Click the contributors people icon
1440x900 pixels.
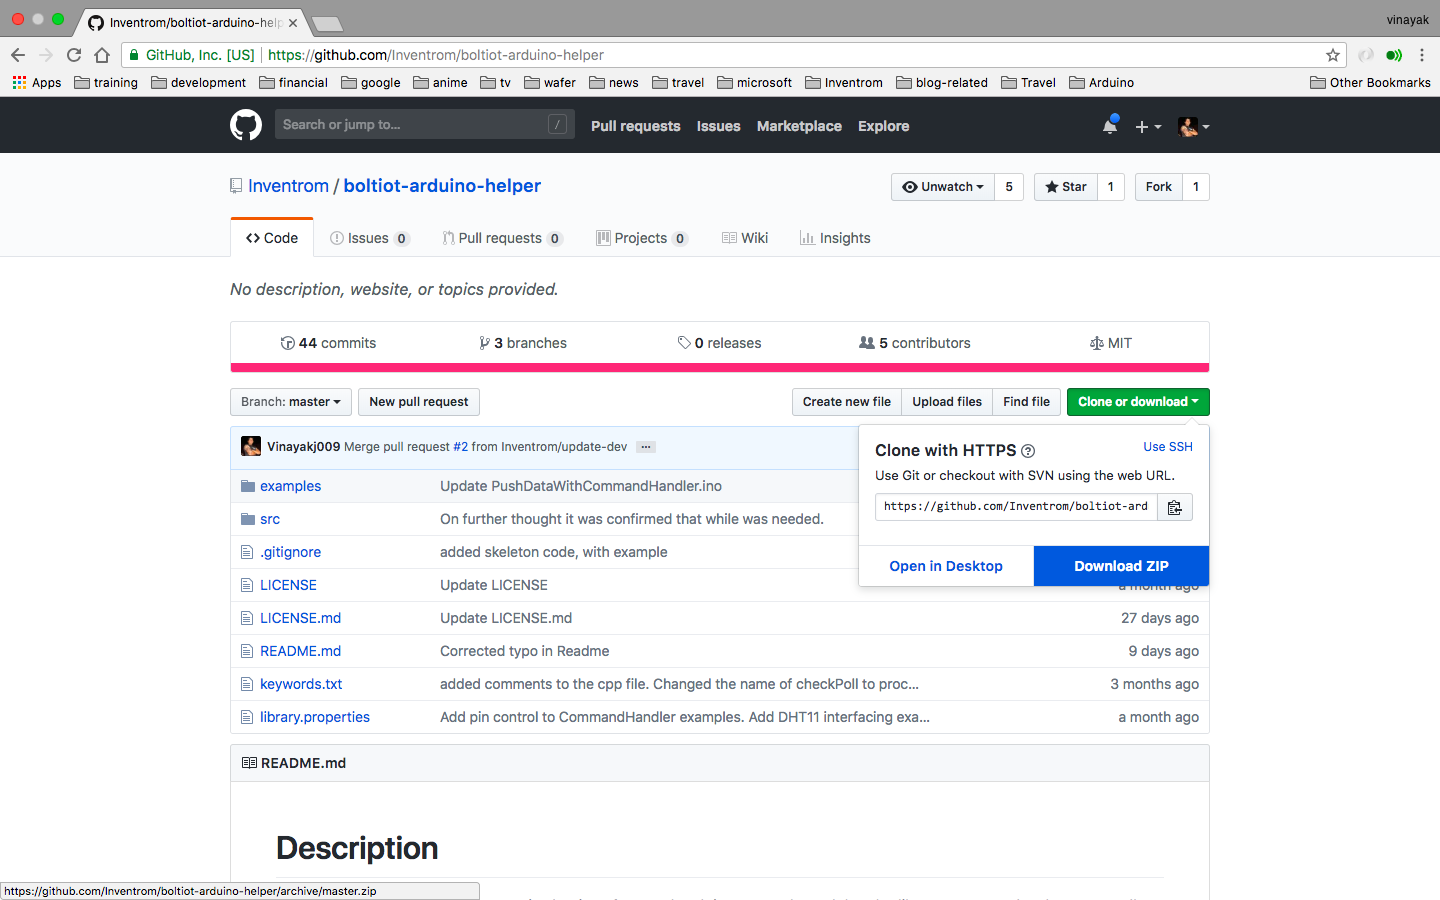pos(867,342)
